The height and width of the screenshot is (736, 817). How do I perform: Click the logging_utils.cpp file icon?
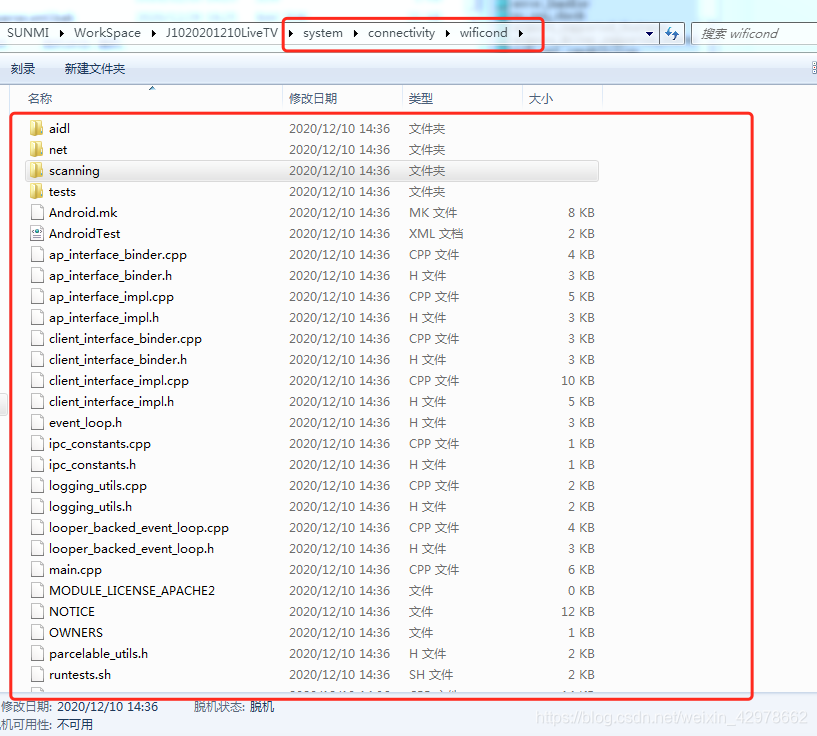37,485
